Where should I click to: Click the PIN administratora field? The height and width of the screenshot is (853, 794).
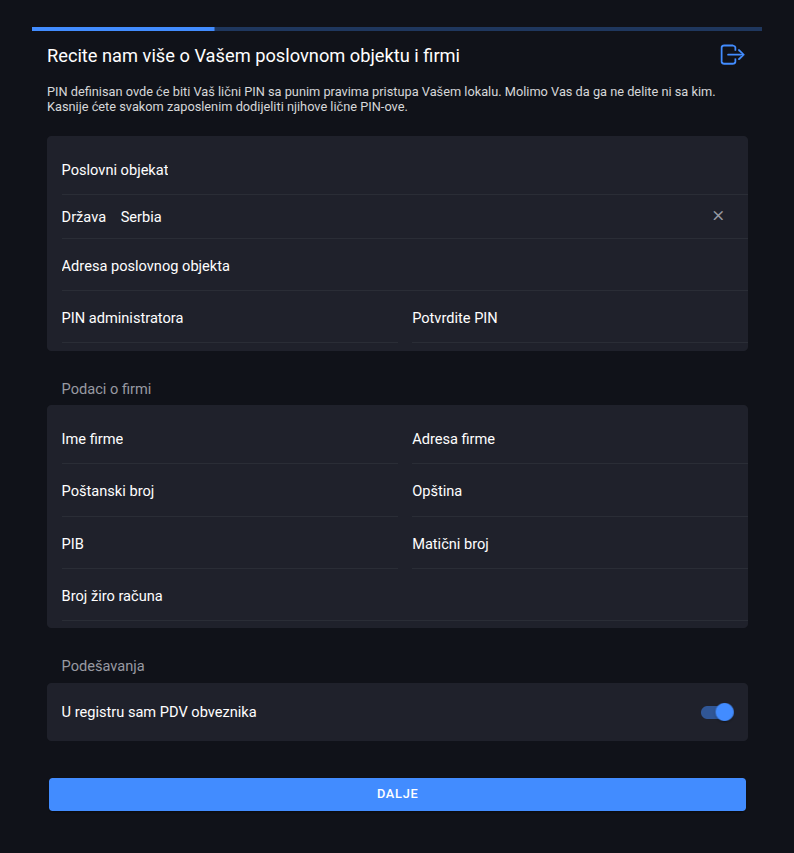[x=229, y=318]
